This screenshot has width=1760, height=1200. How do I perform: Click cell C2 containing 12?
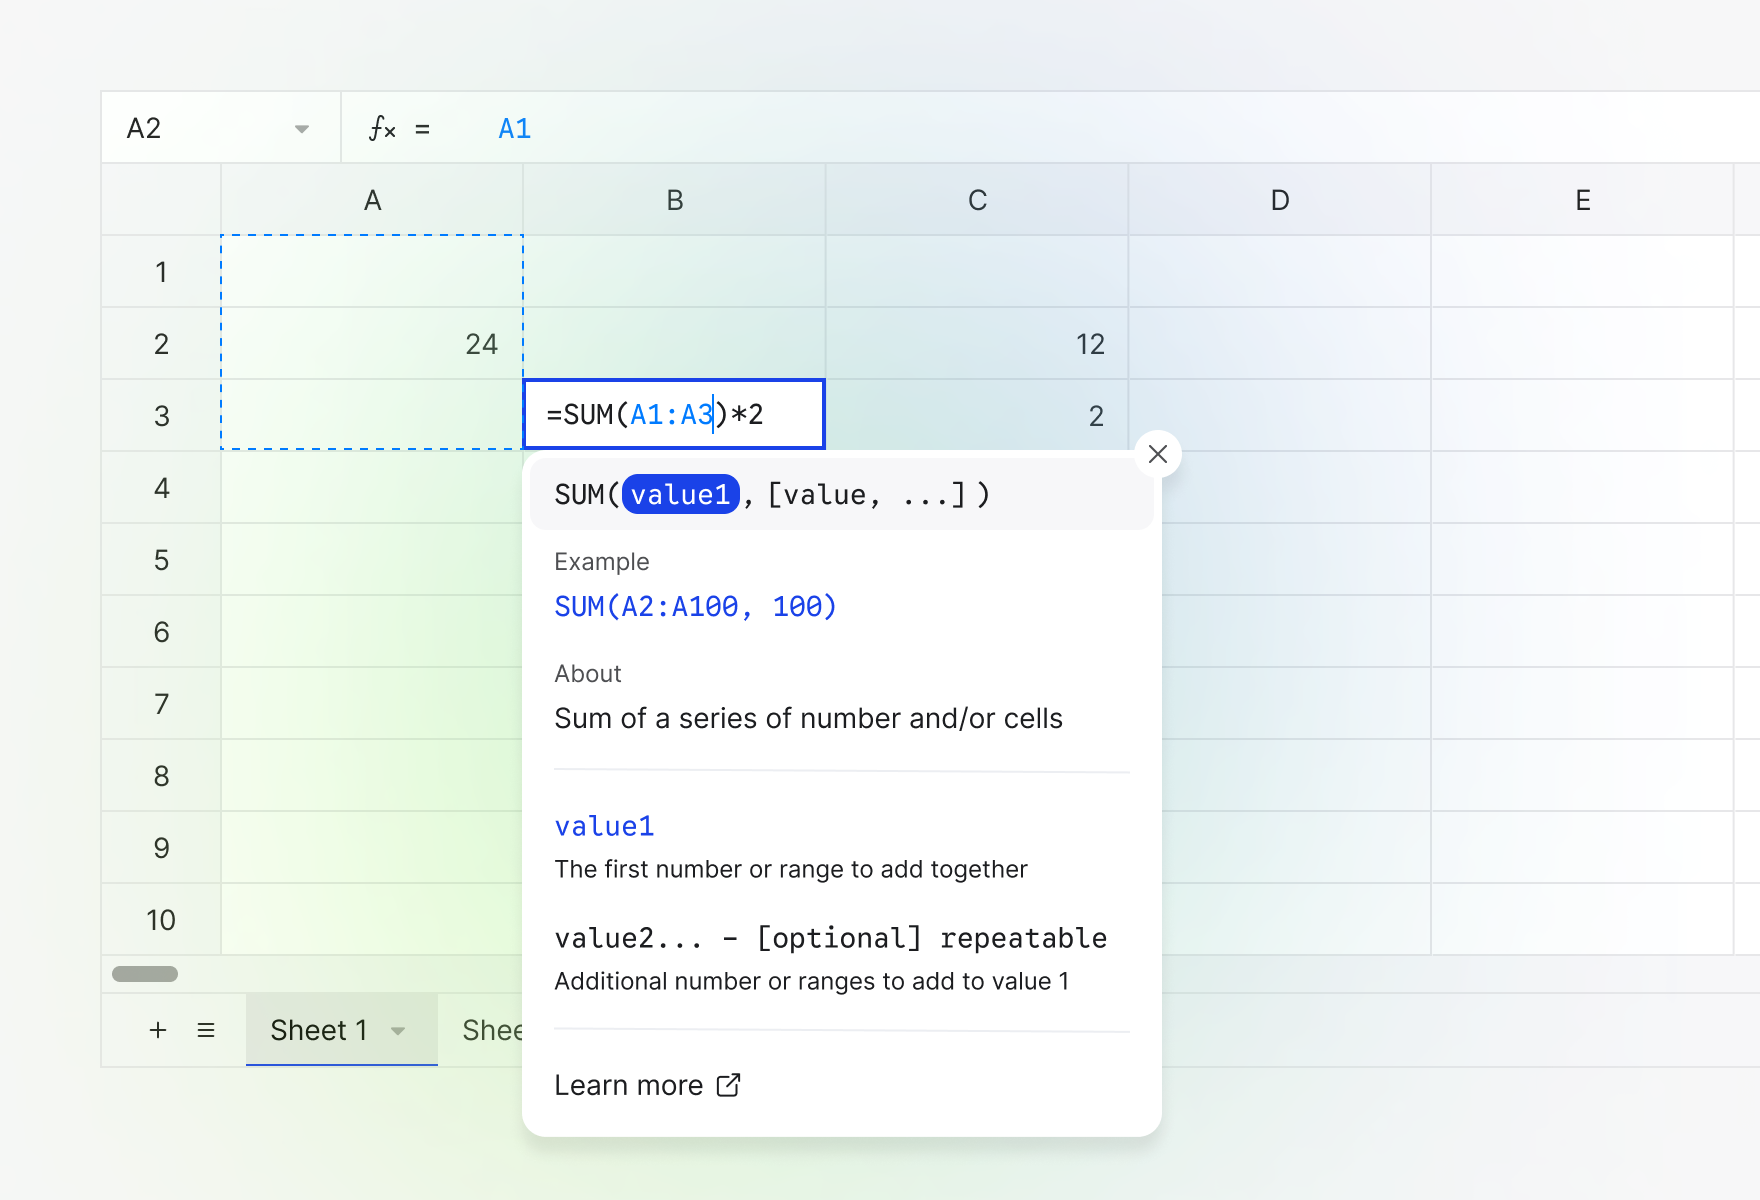tap(977, 344)
